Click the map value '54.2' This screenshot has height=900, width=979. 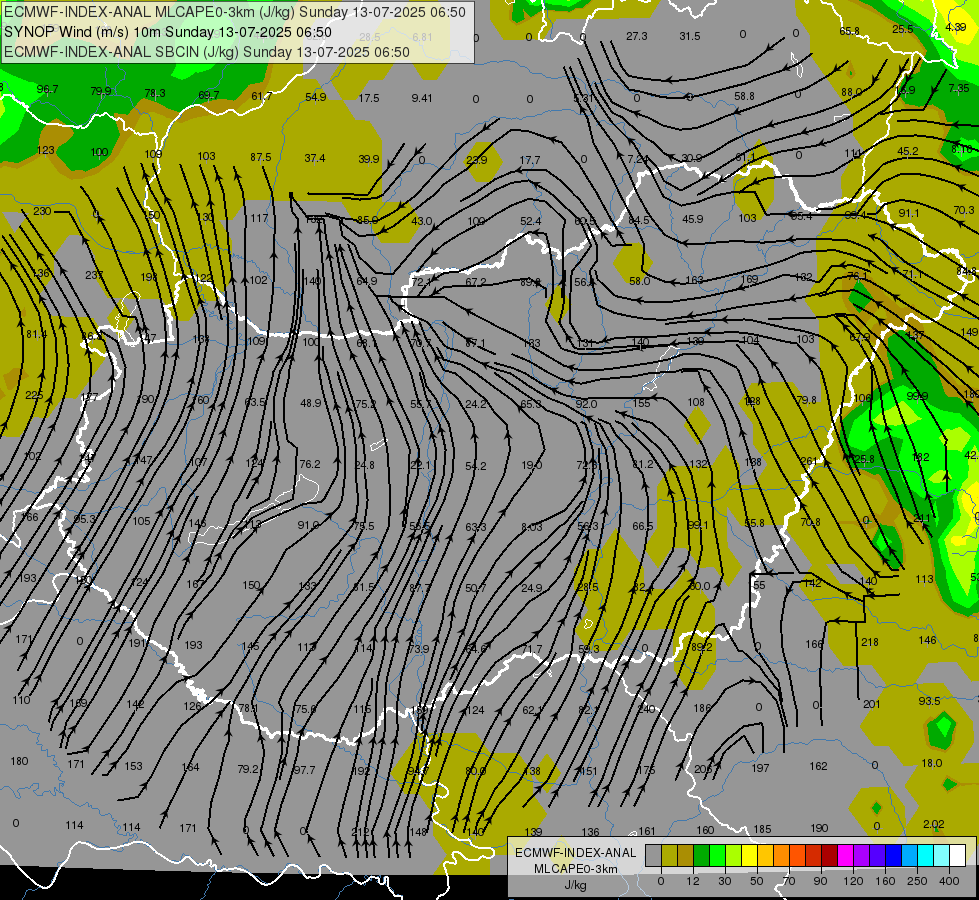click(x=476, y=465)
